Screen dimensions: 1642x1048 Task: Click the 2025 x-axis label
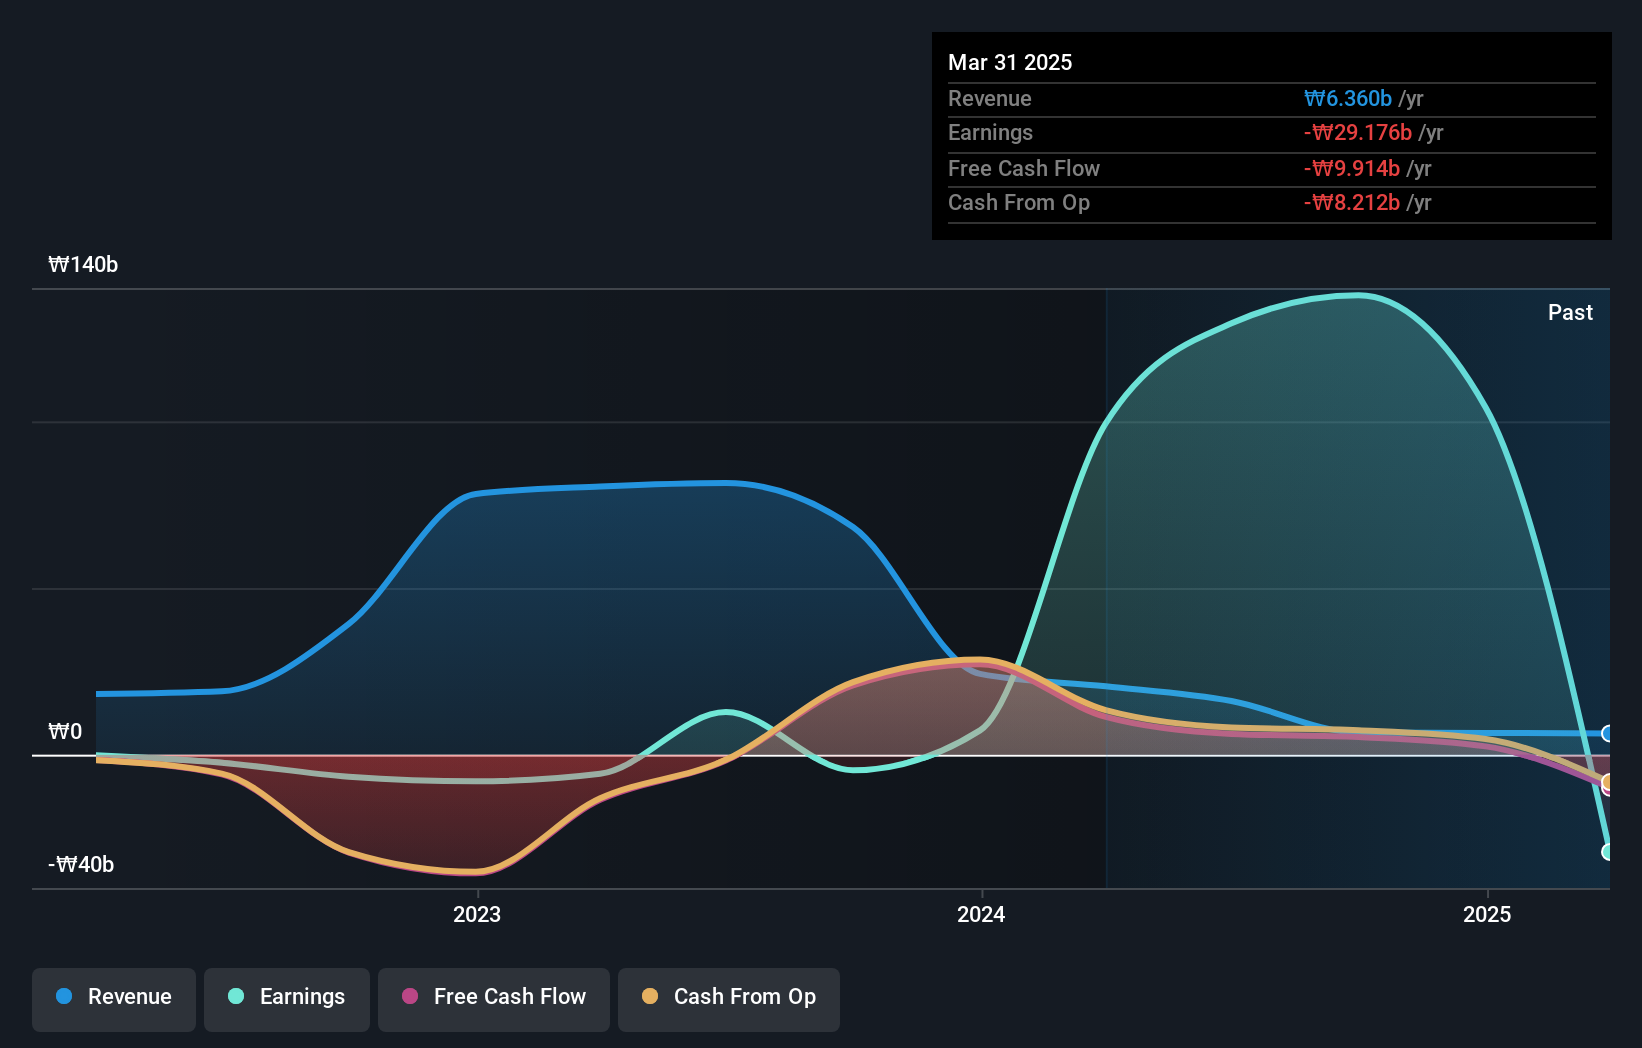pos(1487,914)
